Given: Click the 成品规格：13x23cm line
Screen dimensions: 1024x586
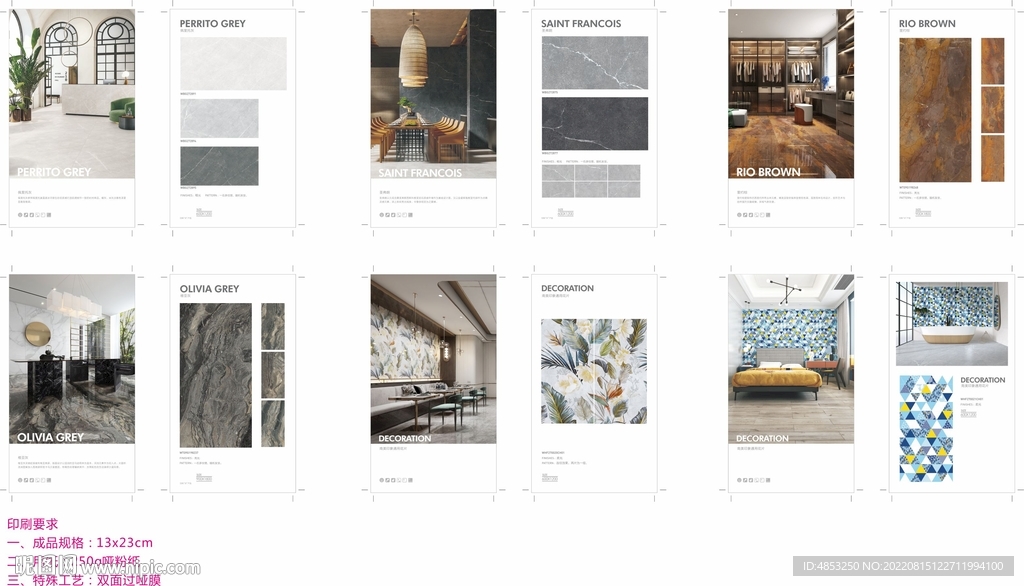Looking at the screenshot, I should 80,543.
